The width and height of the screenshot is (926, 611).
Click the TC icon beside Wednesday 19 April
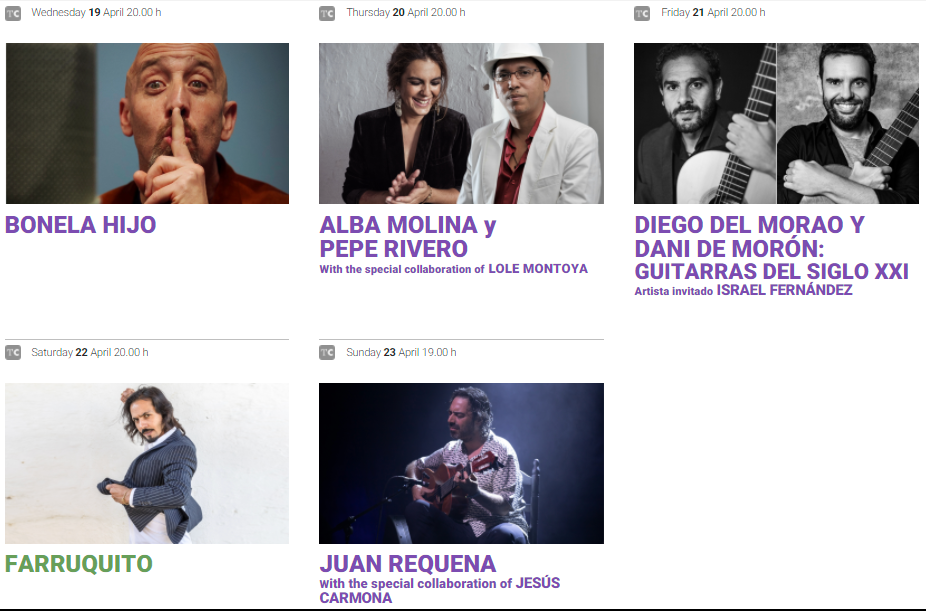pos(13,13)
